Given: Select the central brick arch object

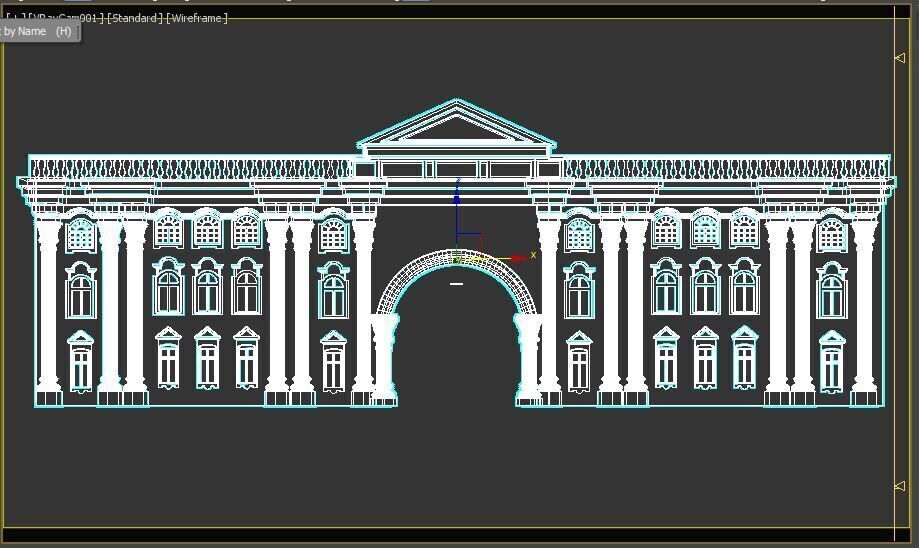Looking at the screenshot, I should pyautogui.click(x=457, y=281).
